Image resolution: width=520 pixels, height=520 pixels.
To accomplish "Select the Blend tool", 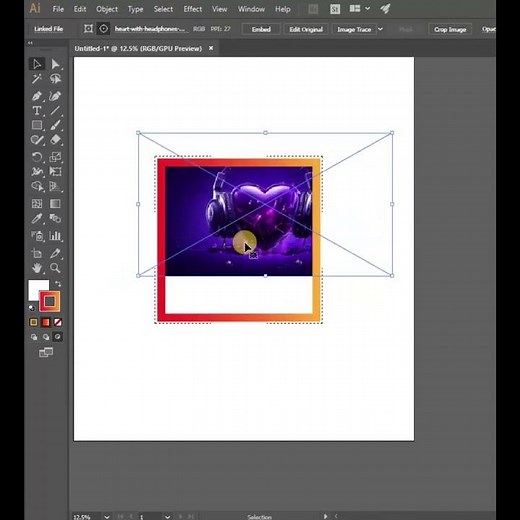I will point(55,219).
